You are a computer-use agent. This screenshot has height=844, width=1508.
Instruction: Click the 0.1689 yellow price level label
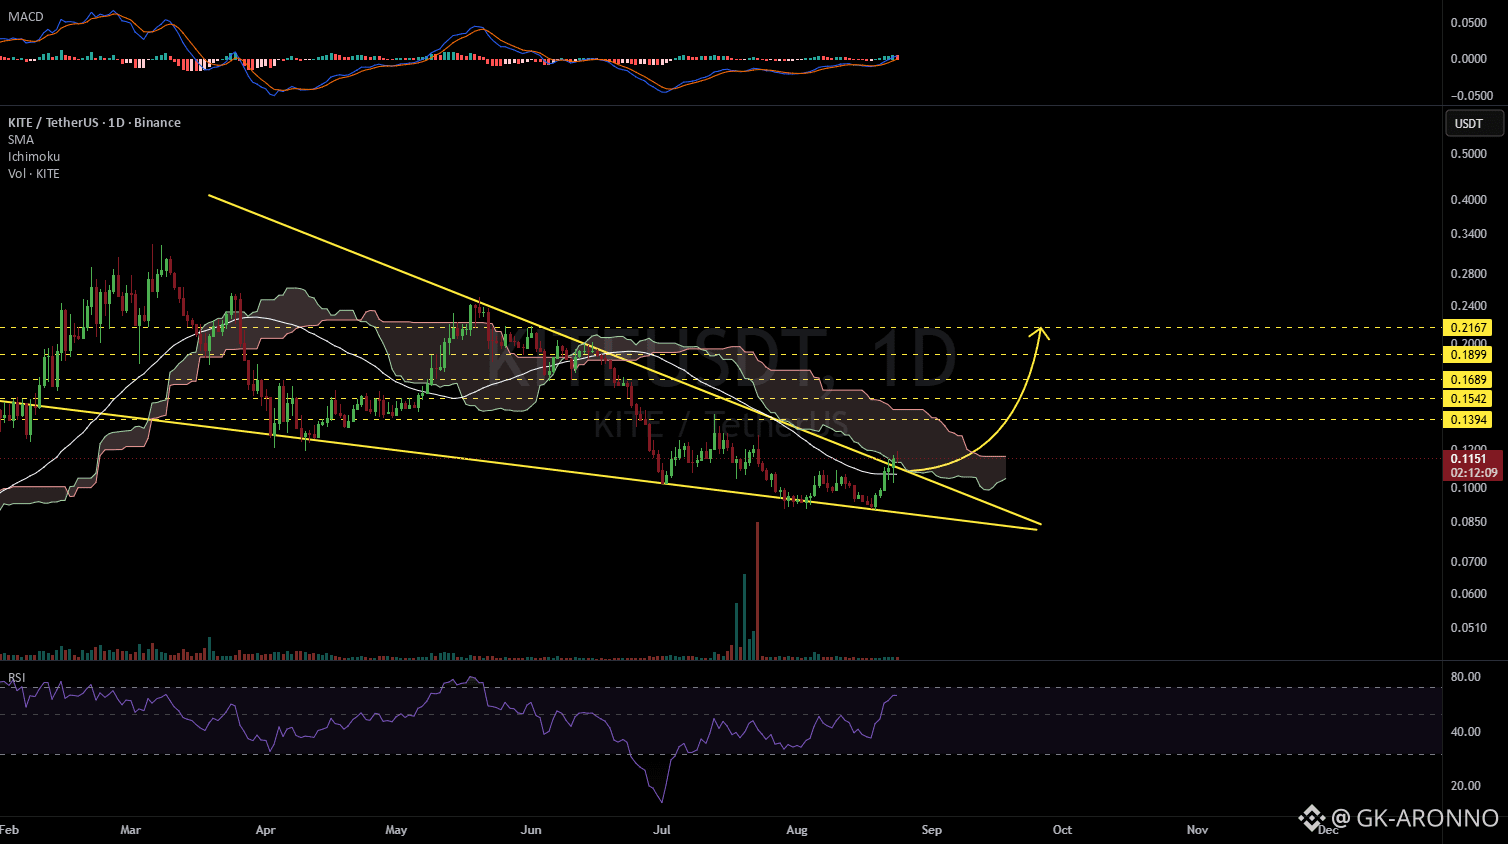pyautogui.click(x=1468, y=379)
